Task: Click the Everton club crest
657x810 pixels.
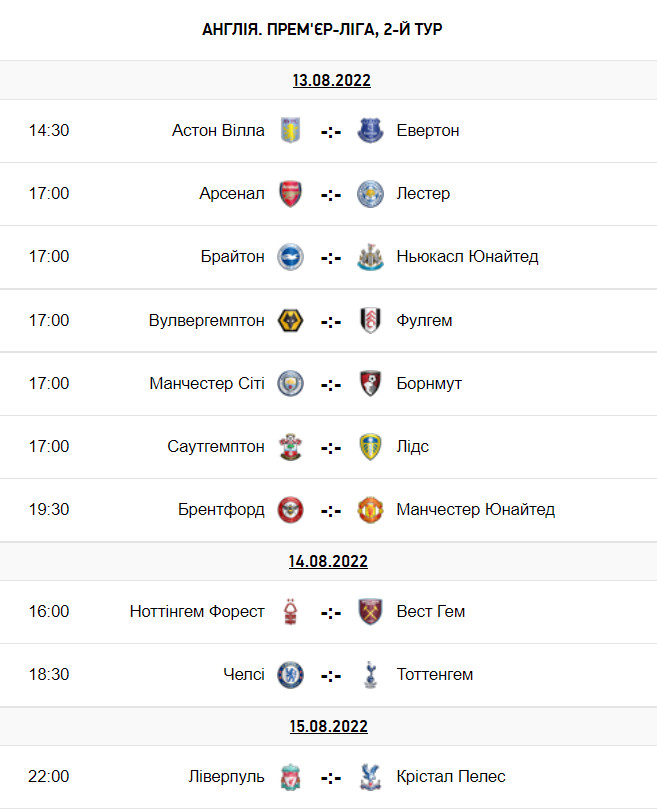Action: (x=371, y=131)
